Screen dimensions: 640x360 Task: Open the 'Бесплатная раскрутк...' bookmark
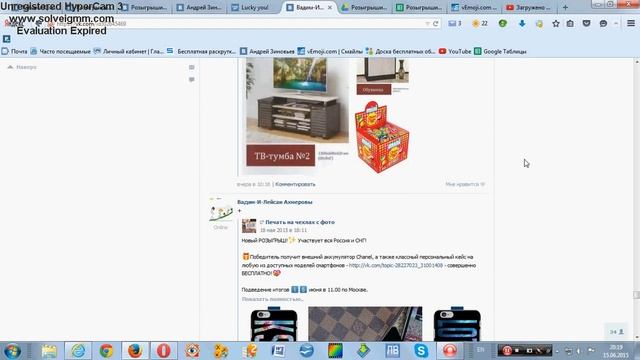coord(202,51)
